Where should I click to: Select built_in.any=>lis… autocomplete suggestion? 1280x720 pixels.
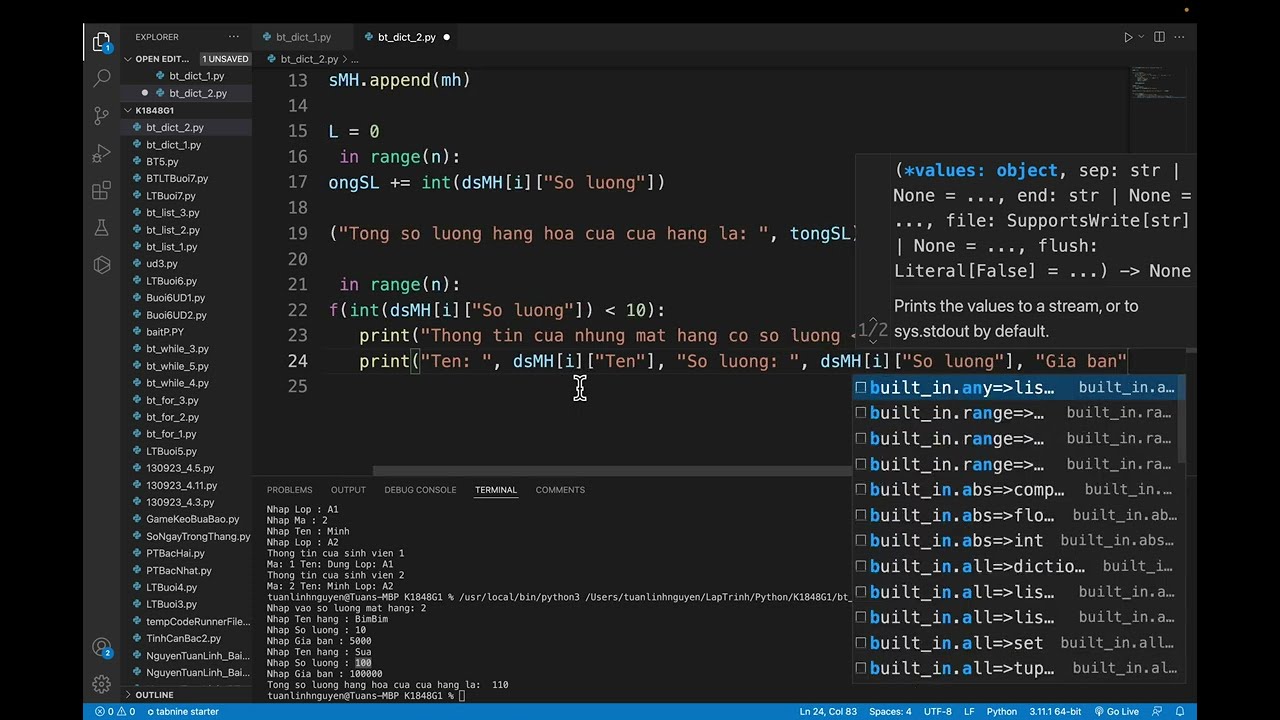pos(1017,388)
